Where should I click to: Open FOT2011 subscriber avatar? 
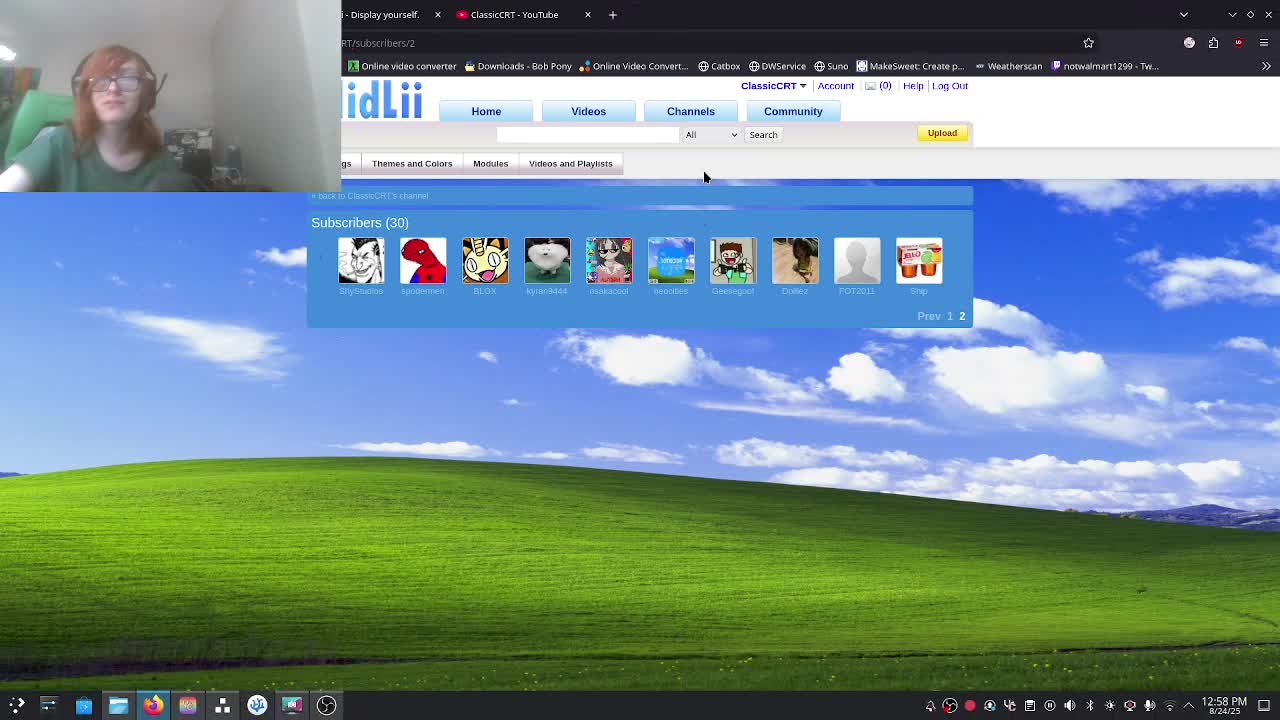point(857,261)
